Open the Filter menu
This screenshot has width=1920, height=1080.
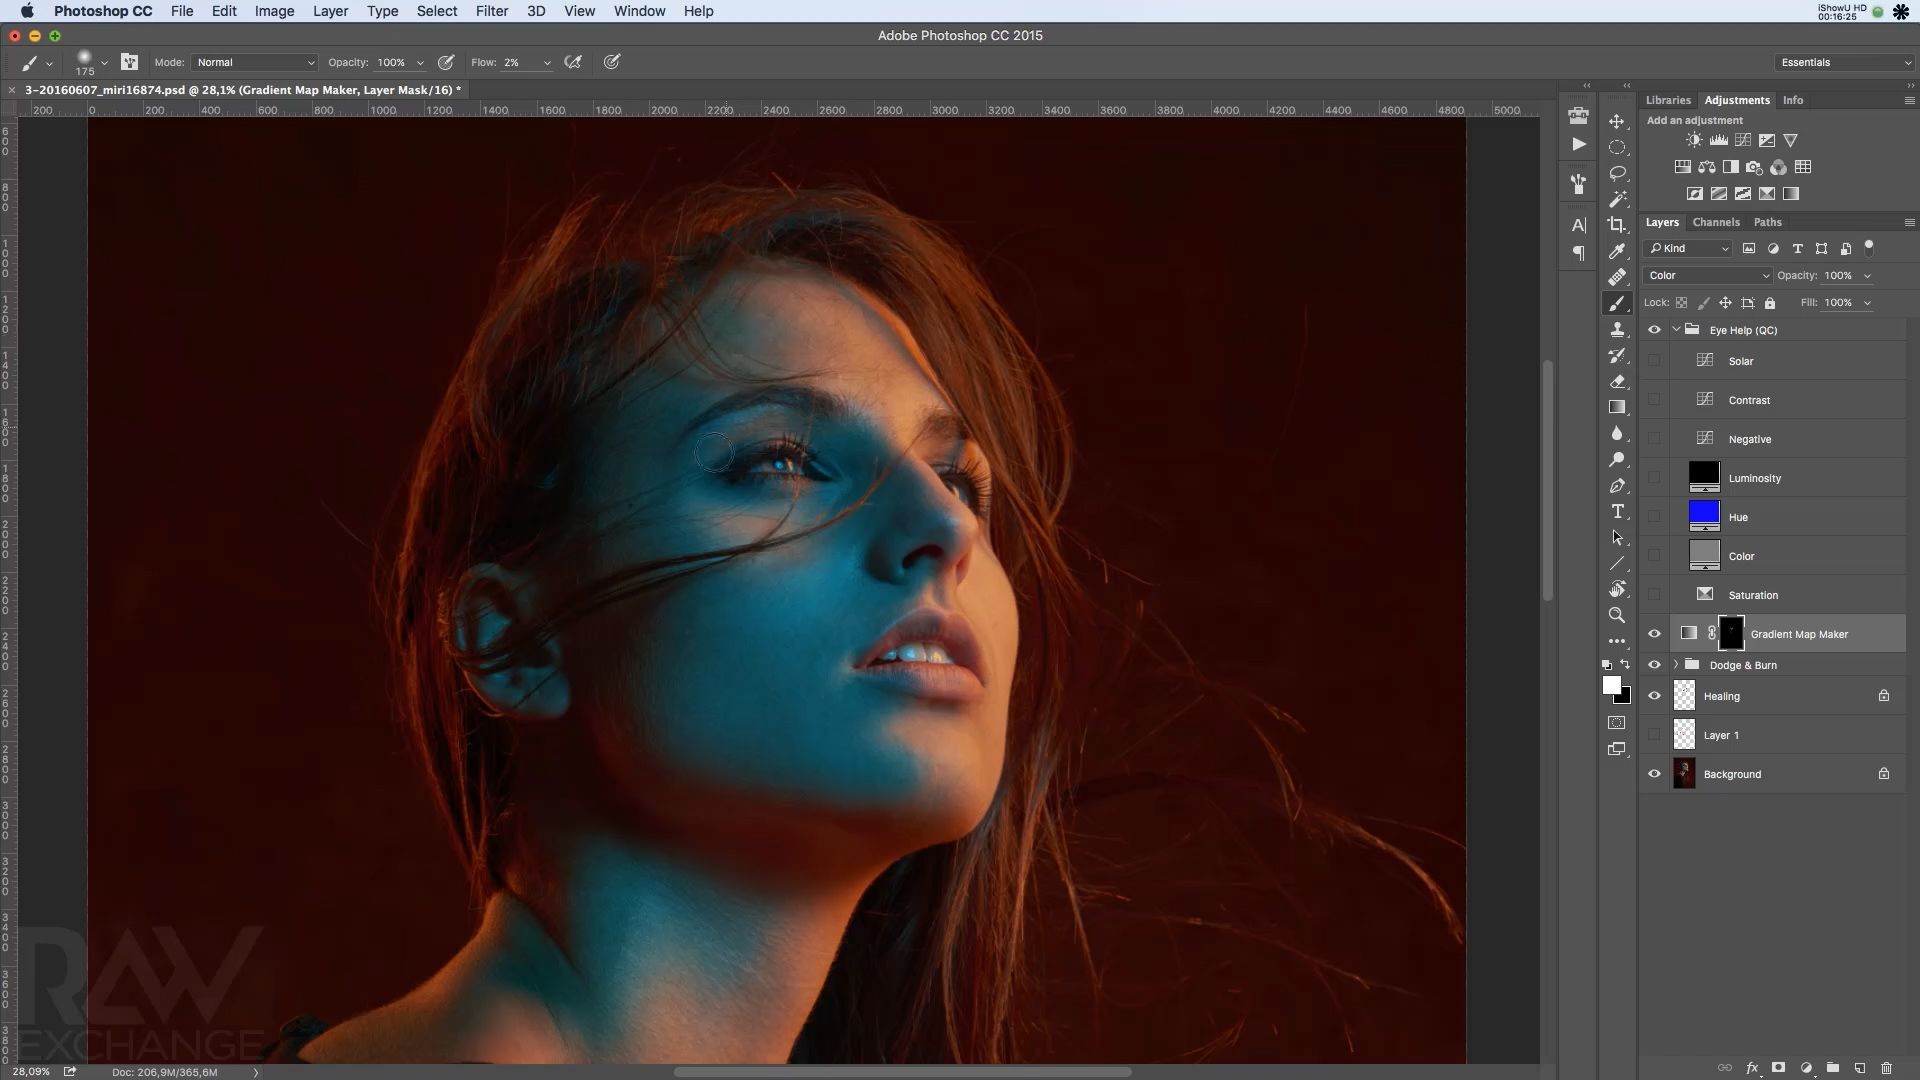(x=491, y=11)
